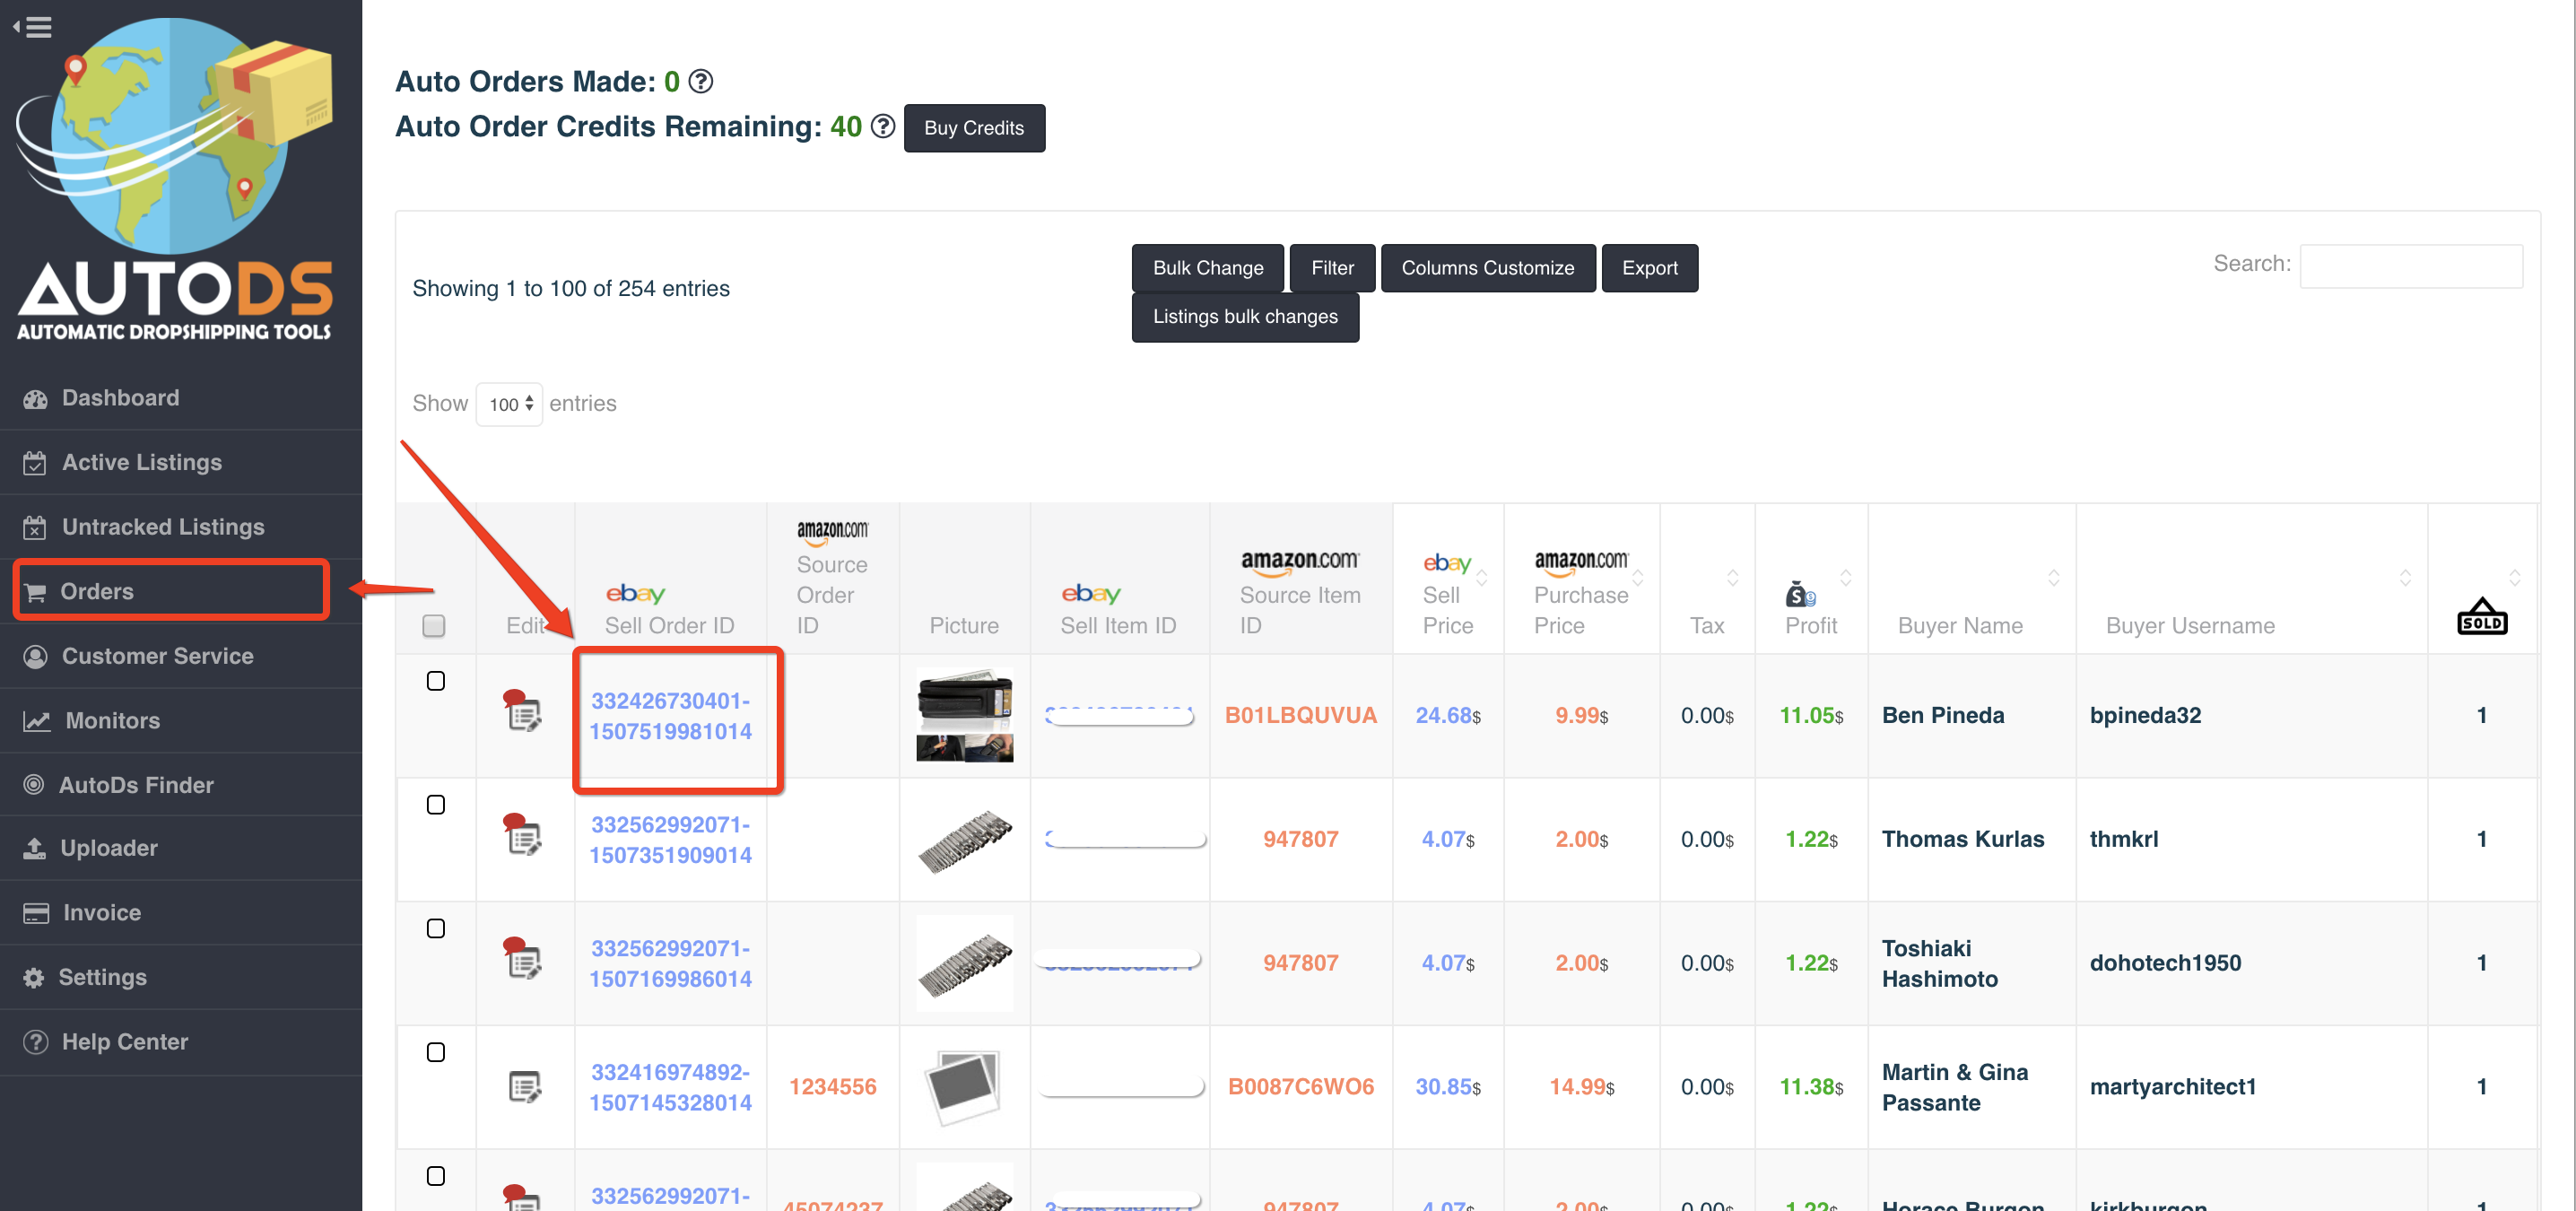Edit the Toshiaki Hashimoto order via edit icon
This screenshot has height=1211, width=2576.
click(523, 960)
